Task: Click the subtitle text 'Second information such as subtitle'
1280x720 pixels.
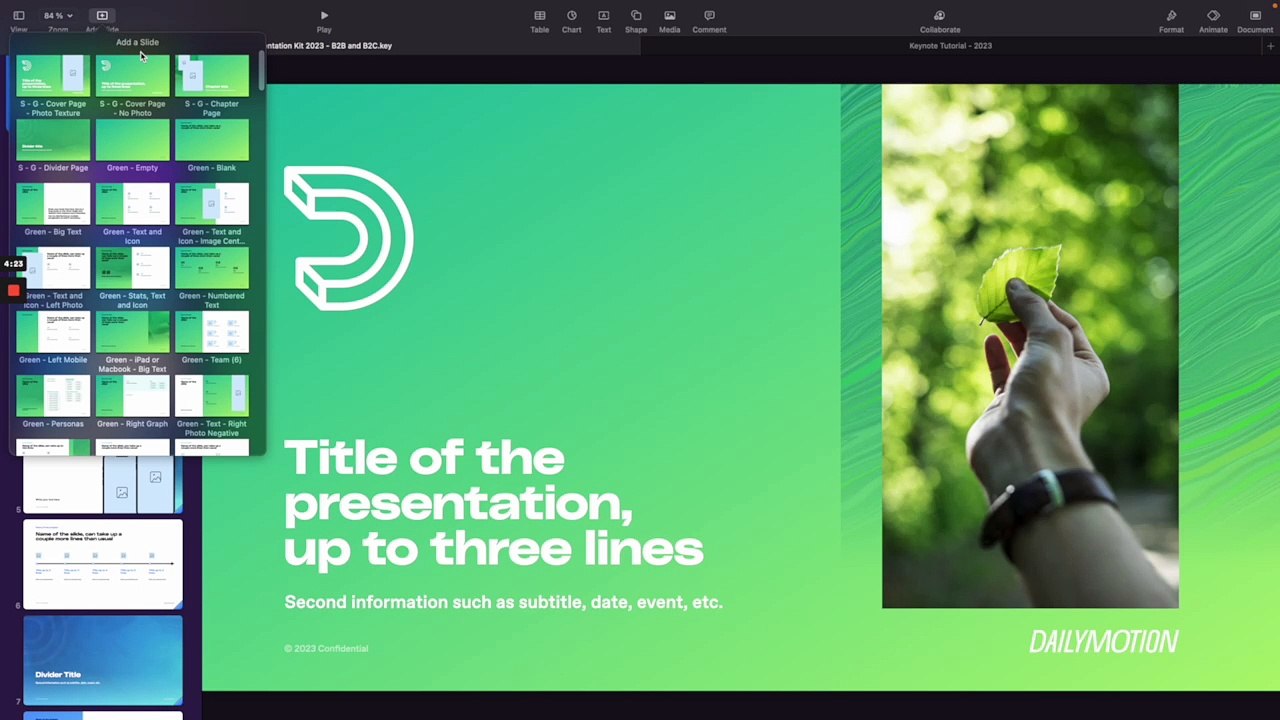Action: coord(503,602)
